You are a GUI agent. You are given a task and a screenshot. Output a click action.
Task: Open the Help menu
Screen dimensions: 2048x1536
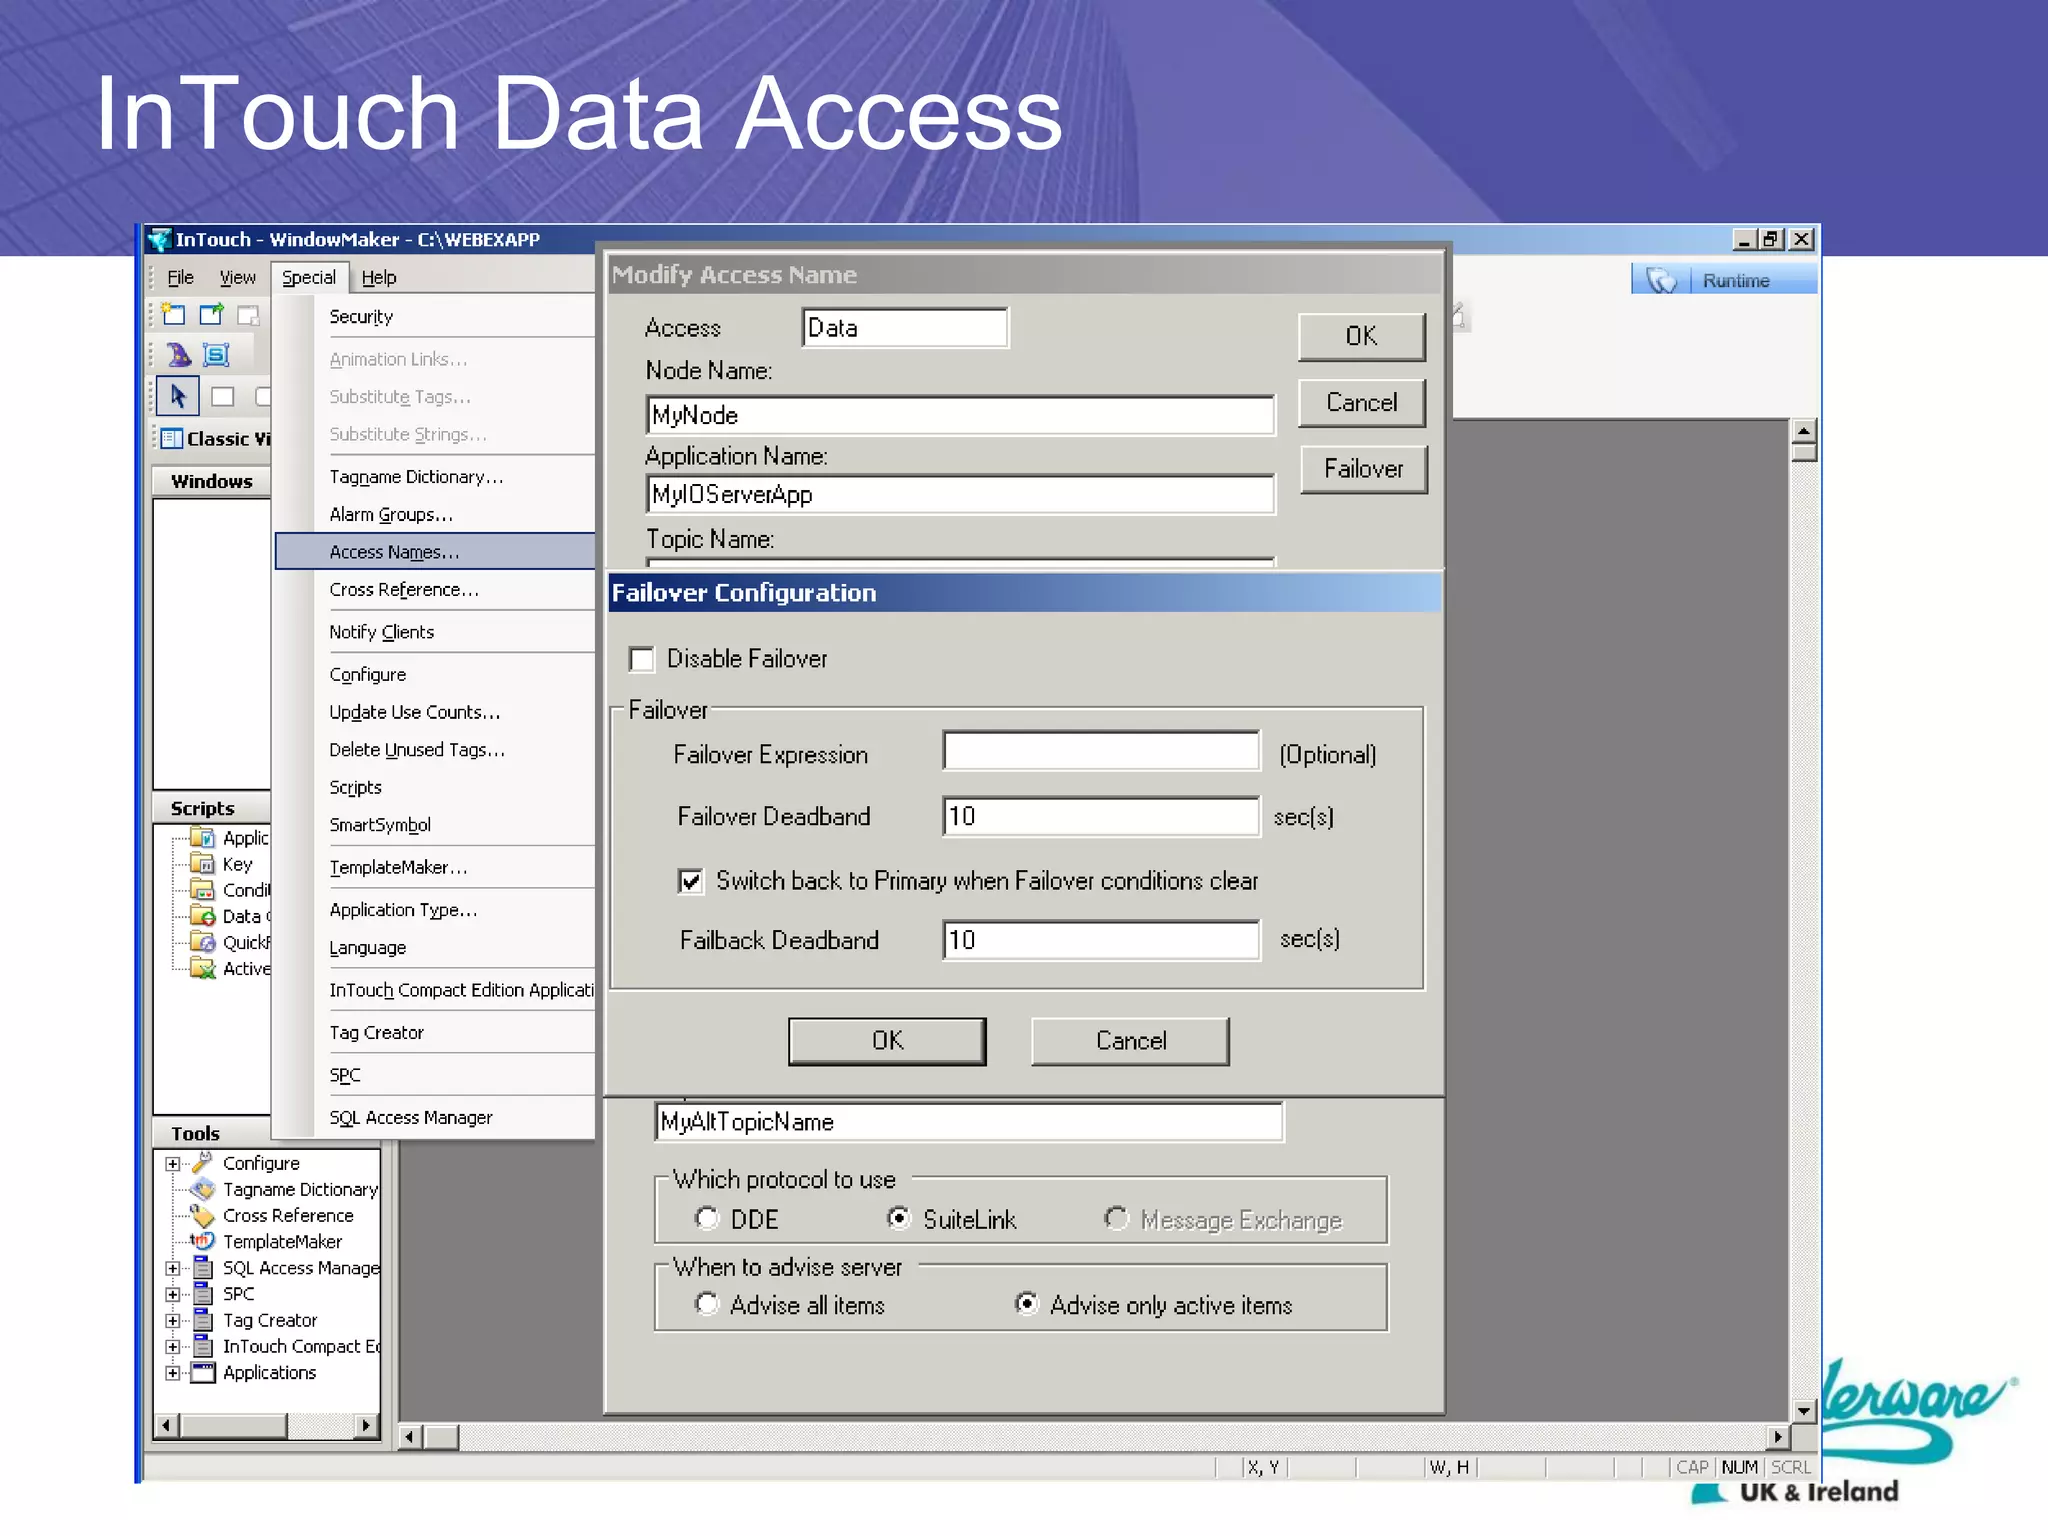coord(379,277)
